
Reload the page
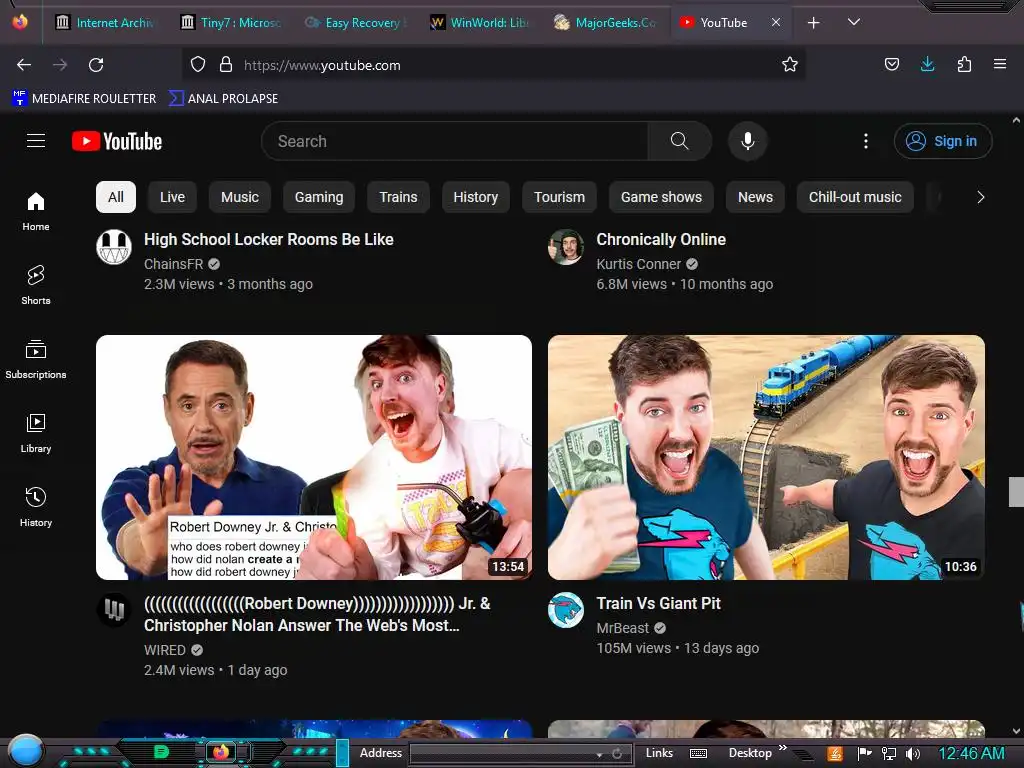(x=96, y=65)
